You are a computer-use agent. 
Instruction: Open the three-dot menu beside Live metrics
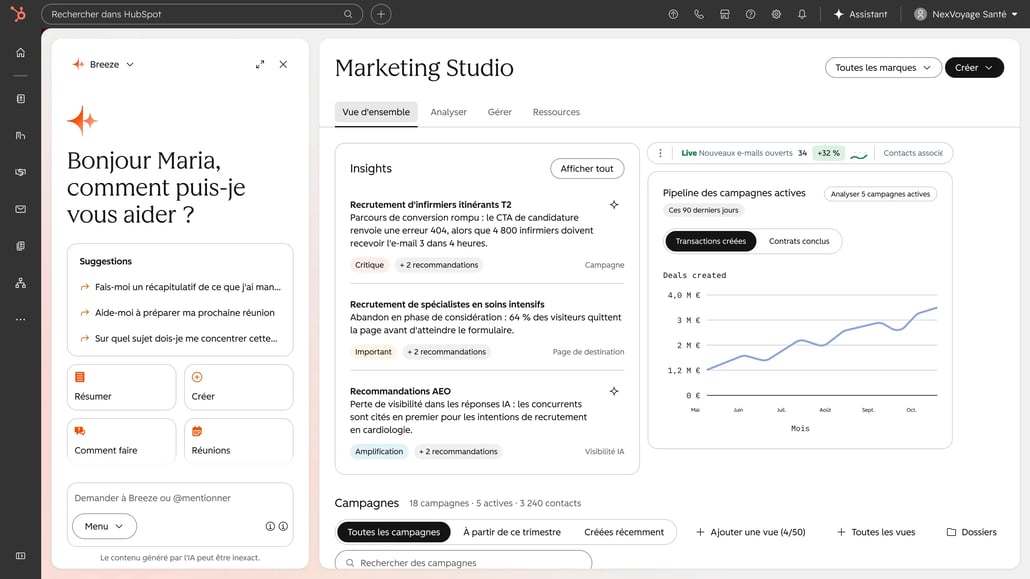click(660, 153)
